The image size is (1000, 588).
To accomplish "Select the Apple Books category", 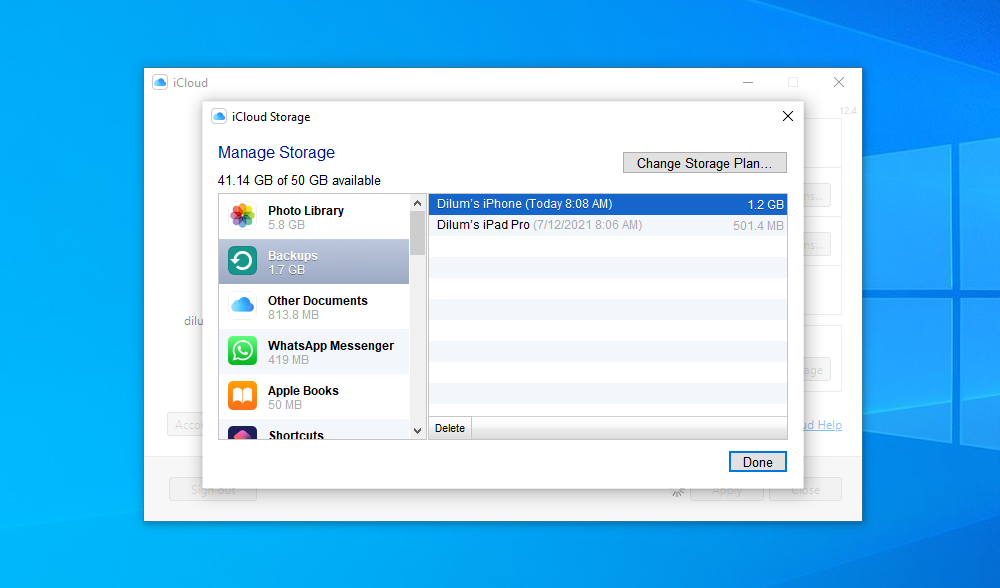I will [x=314, y=397].
